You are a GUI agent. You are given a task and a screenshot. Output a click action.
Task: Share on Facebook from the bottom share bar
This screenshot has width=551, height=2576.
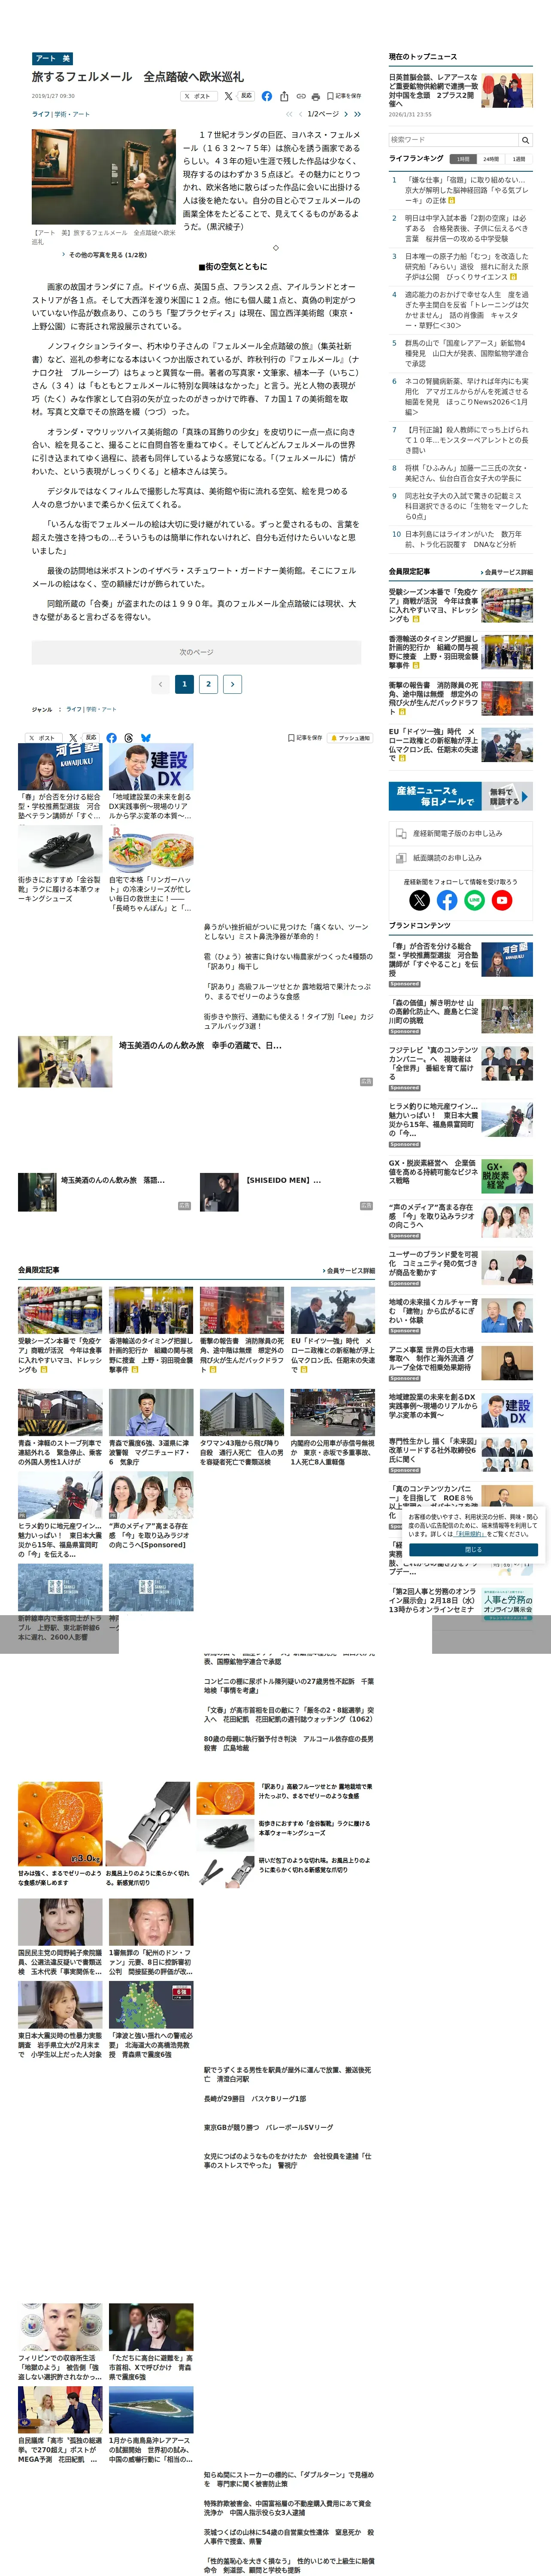click(111, 738)
